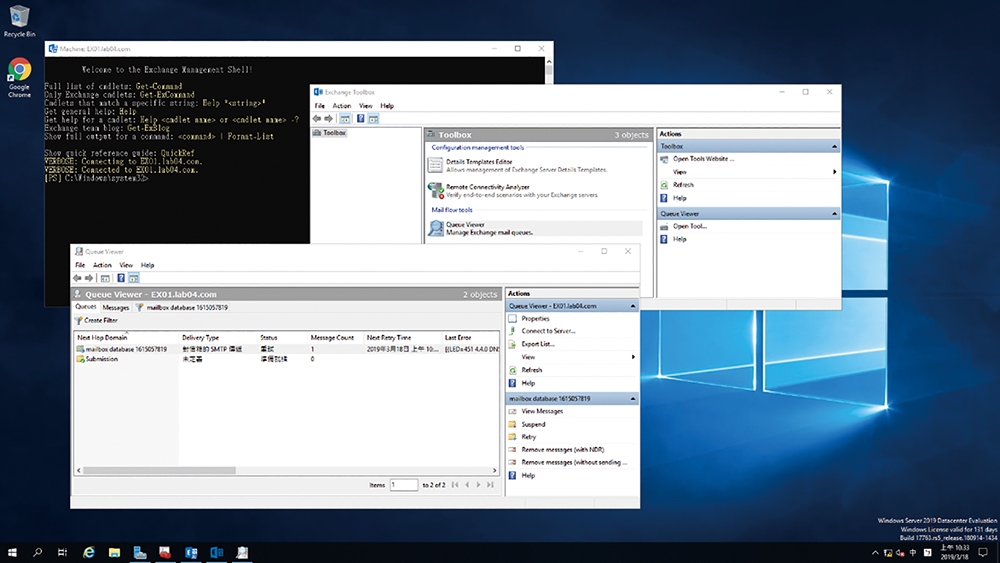Select Toolbox node in console tree

point(329,133)
